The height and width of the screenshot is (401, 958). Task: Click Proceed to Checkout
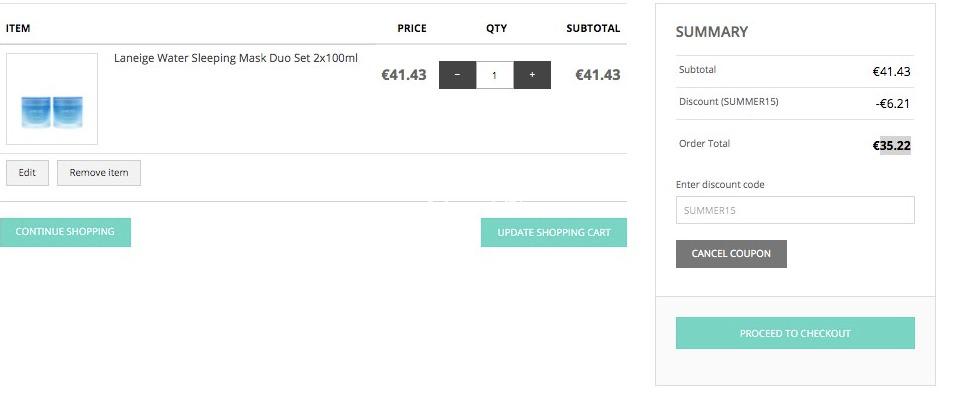click(x=795, y=333)
